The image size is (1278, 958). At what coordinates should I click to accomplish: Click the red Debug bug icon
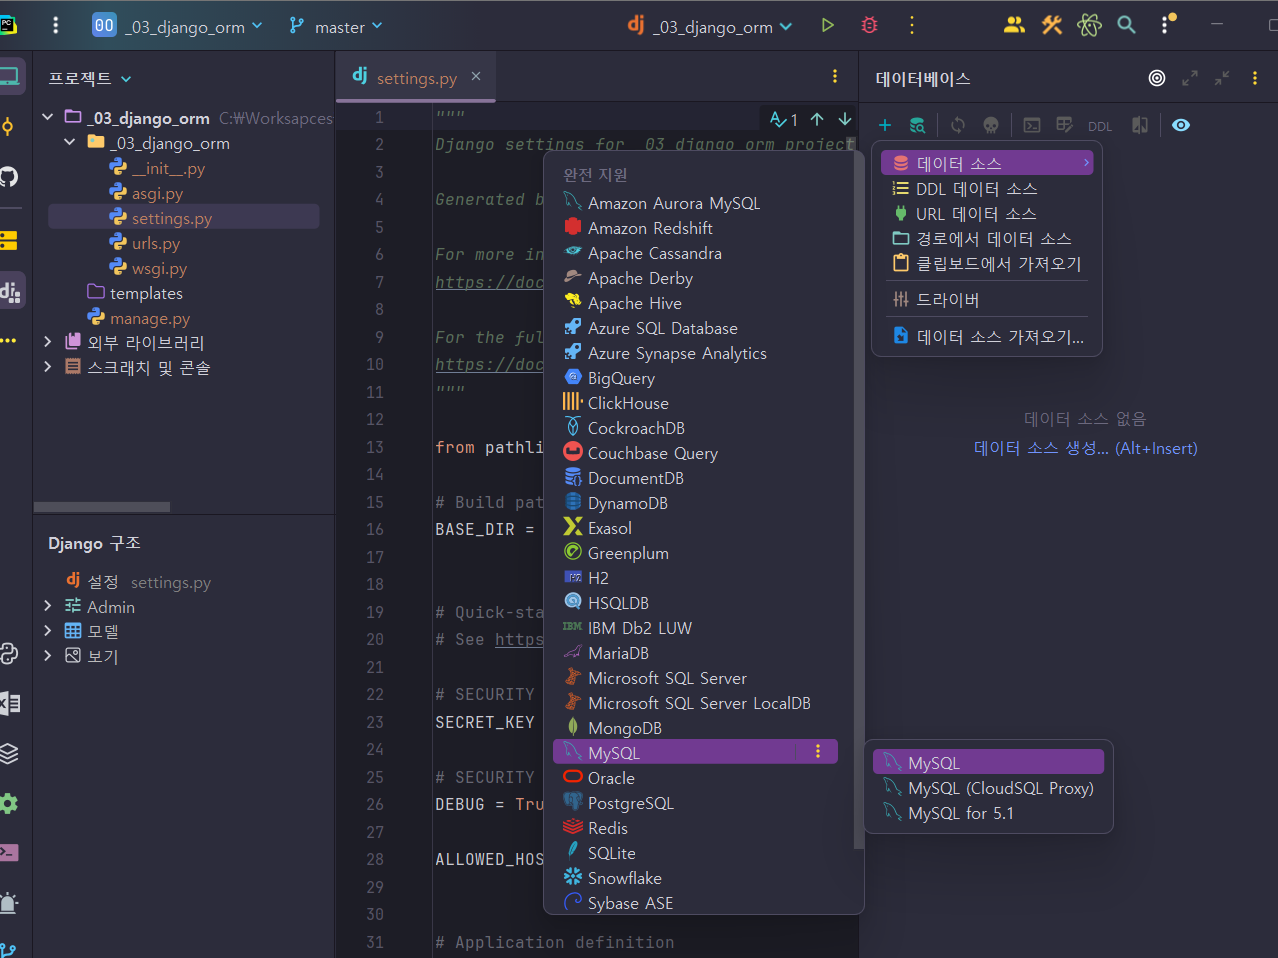(x=869, y=26)
